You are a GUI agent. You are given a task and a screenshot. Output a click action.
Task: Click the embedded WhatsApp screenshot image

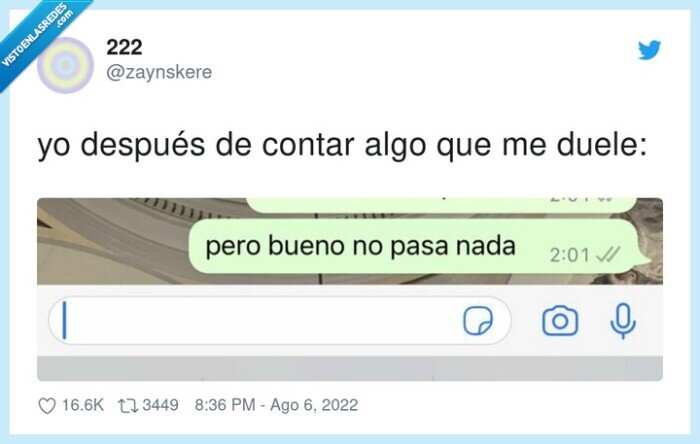coord(350,289)
